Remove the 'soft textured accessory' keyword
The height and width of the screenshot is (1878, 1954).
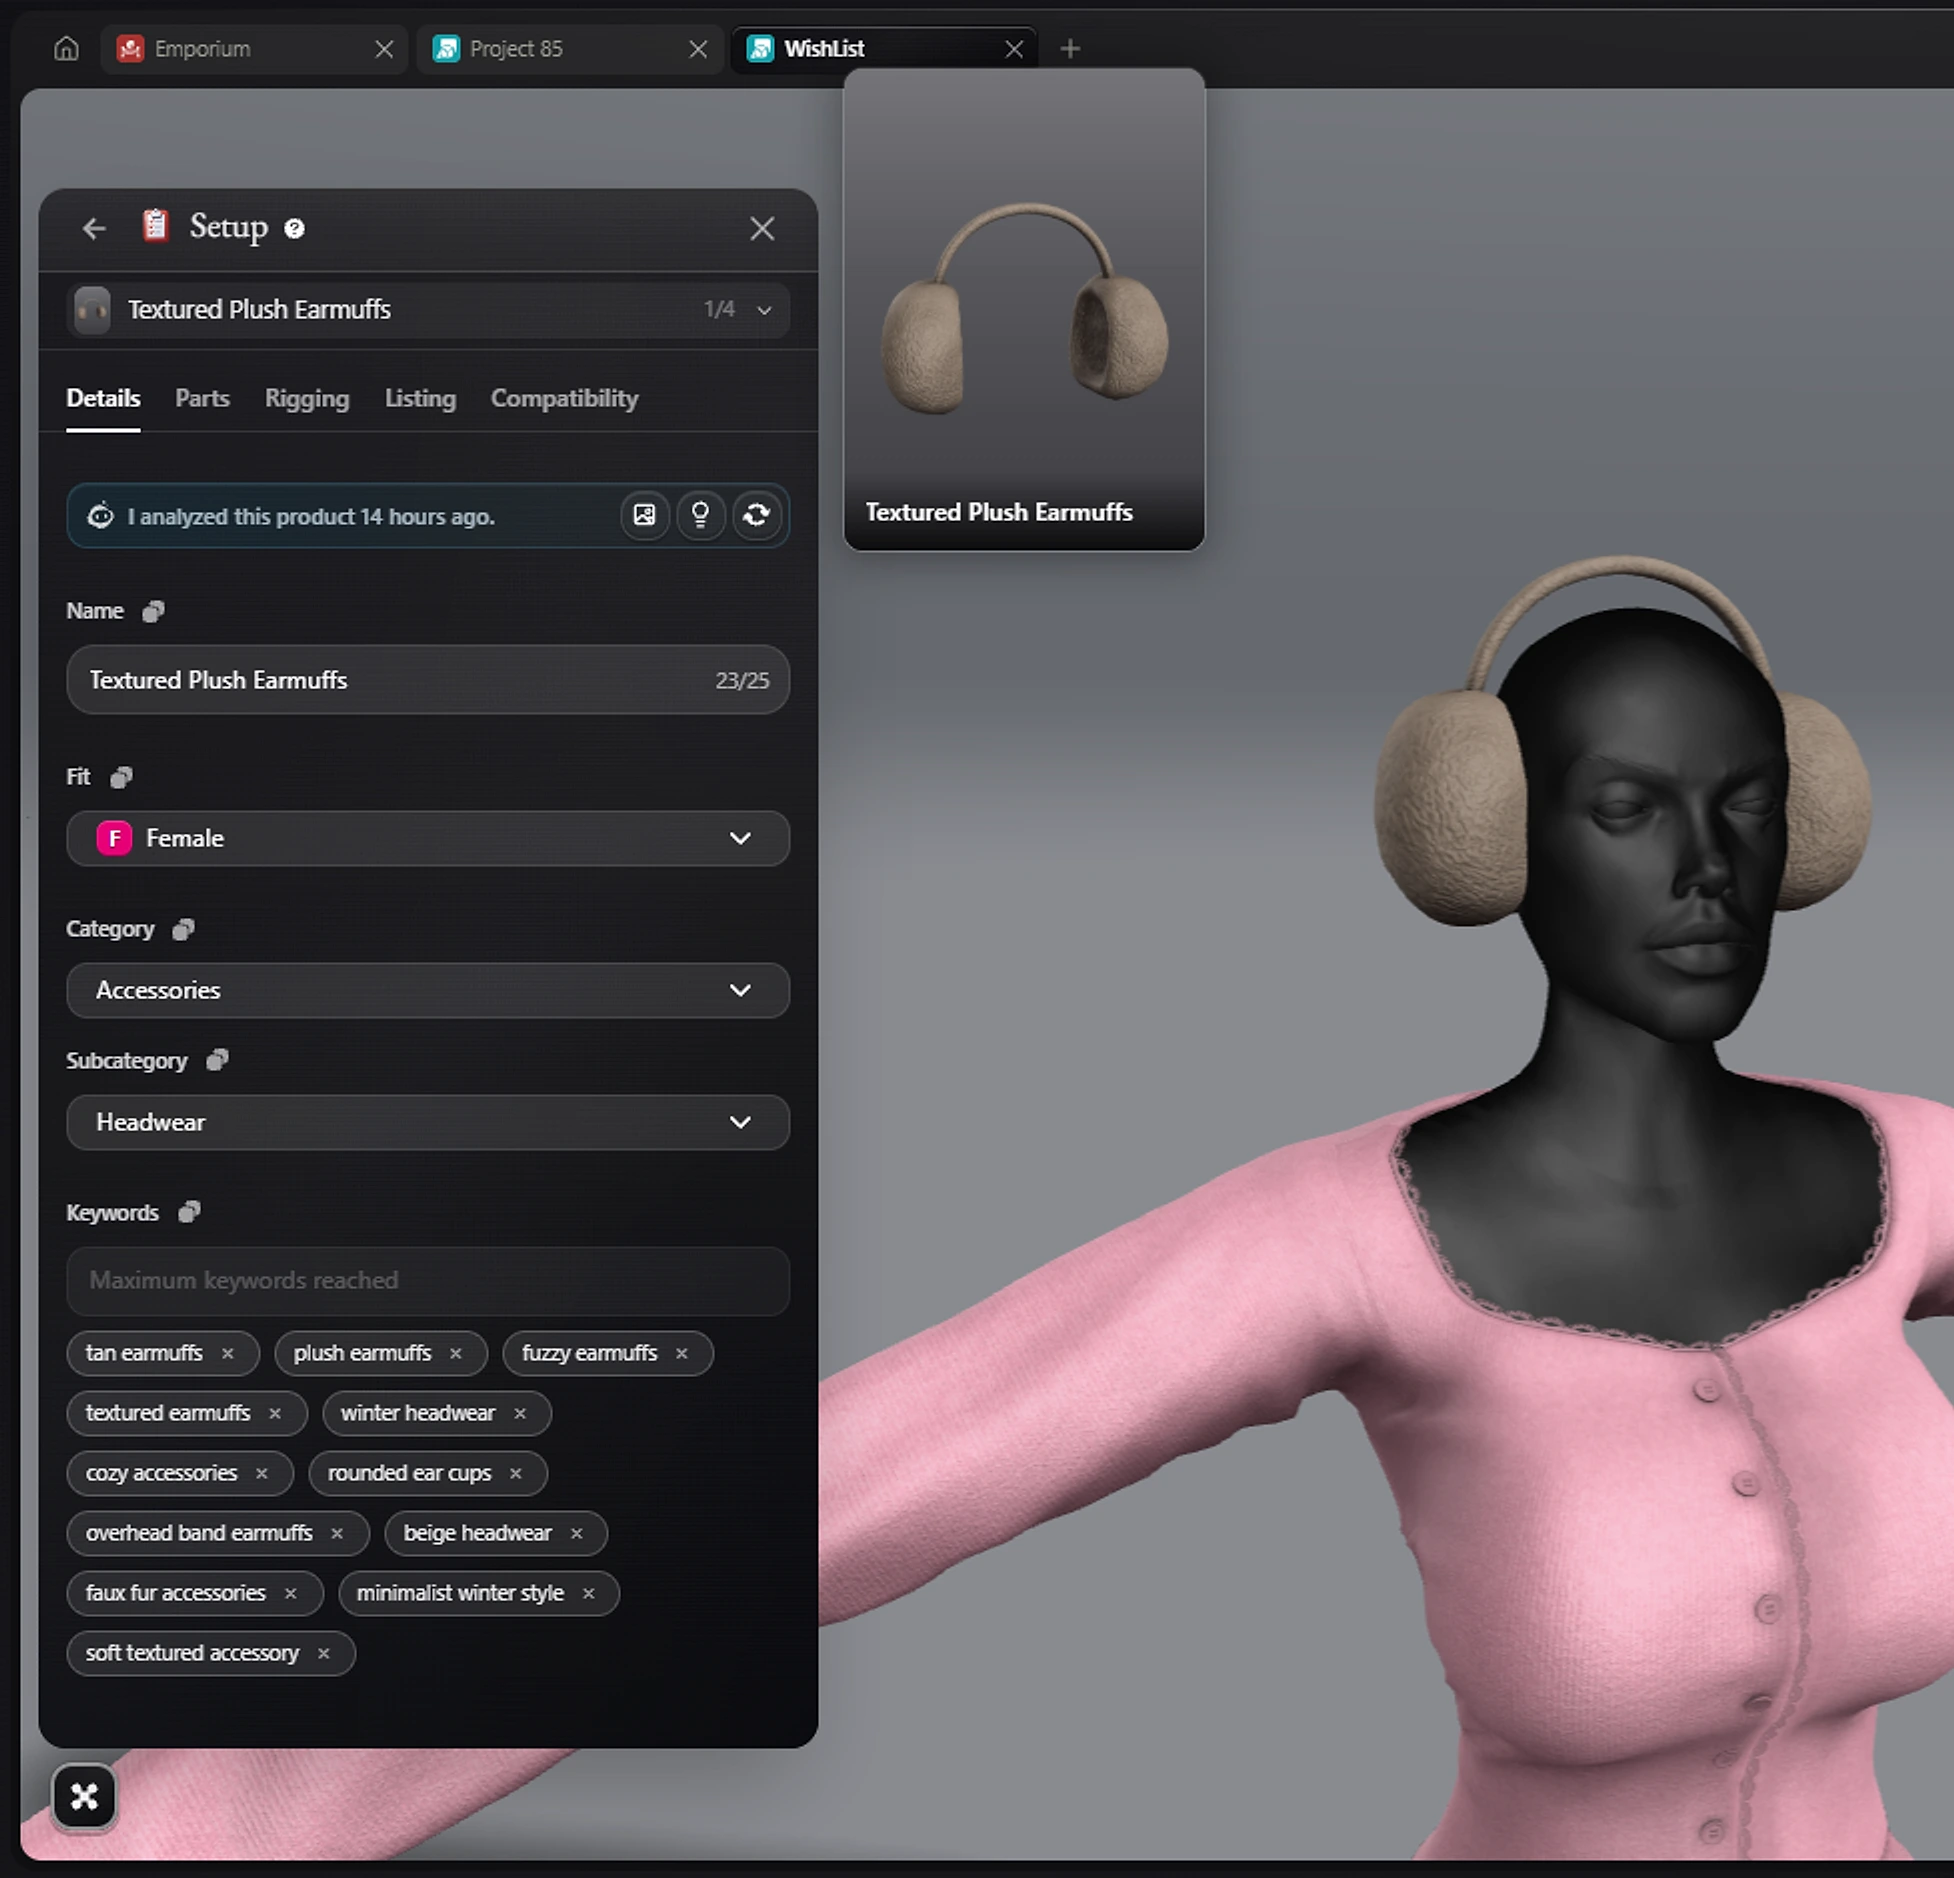point(324,1653)
